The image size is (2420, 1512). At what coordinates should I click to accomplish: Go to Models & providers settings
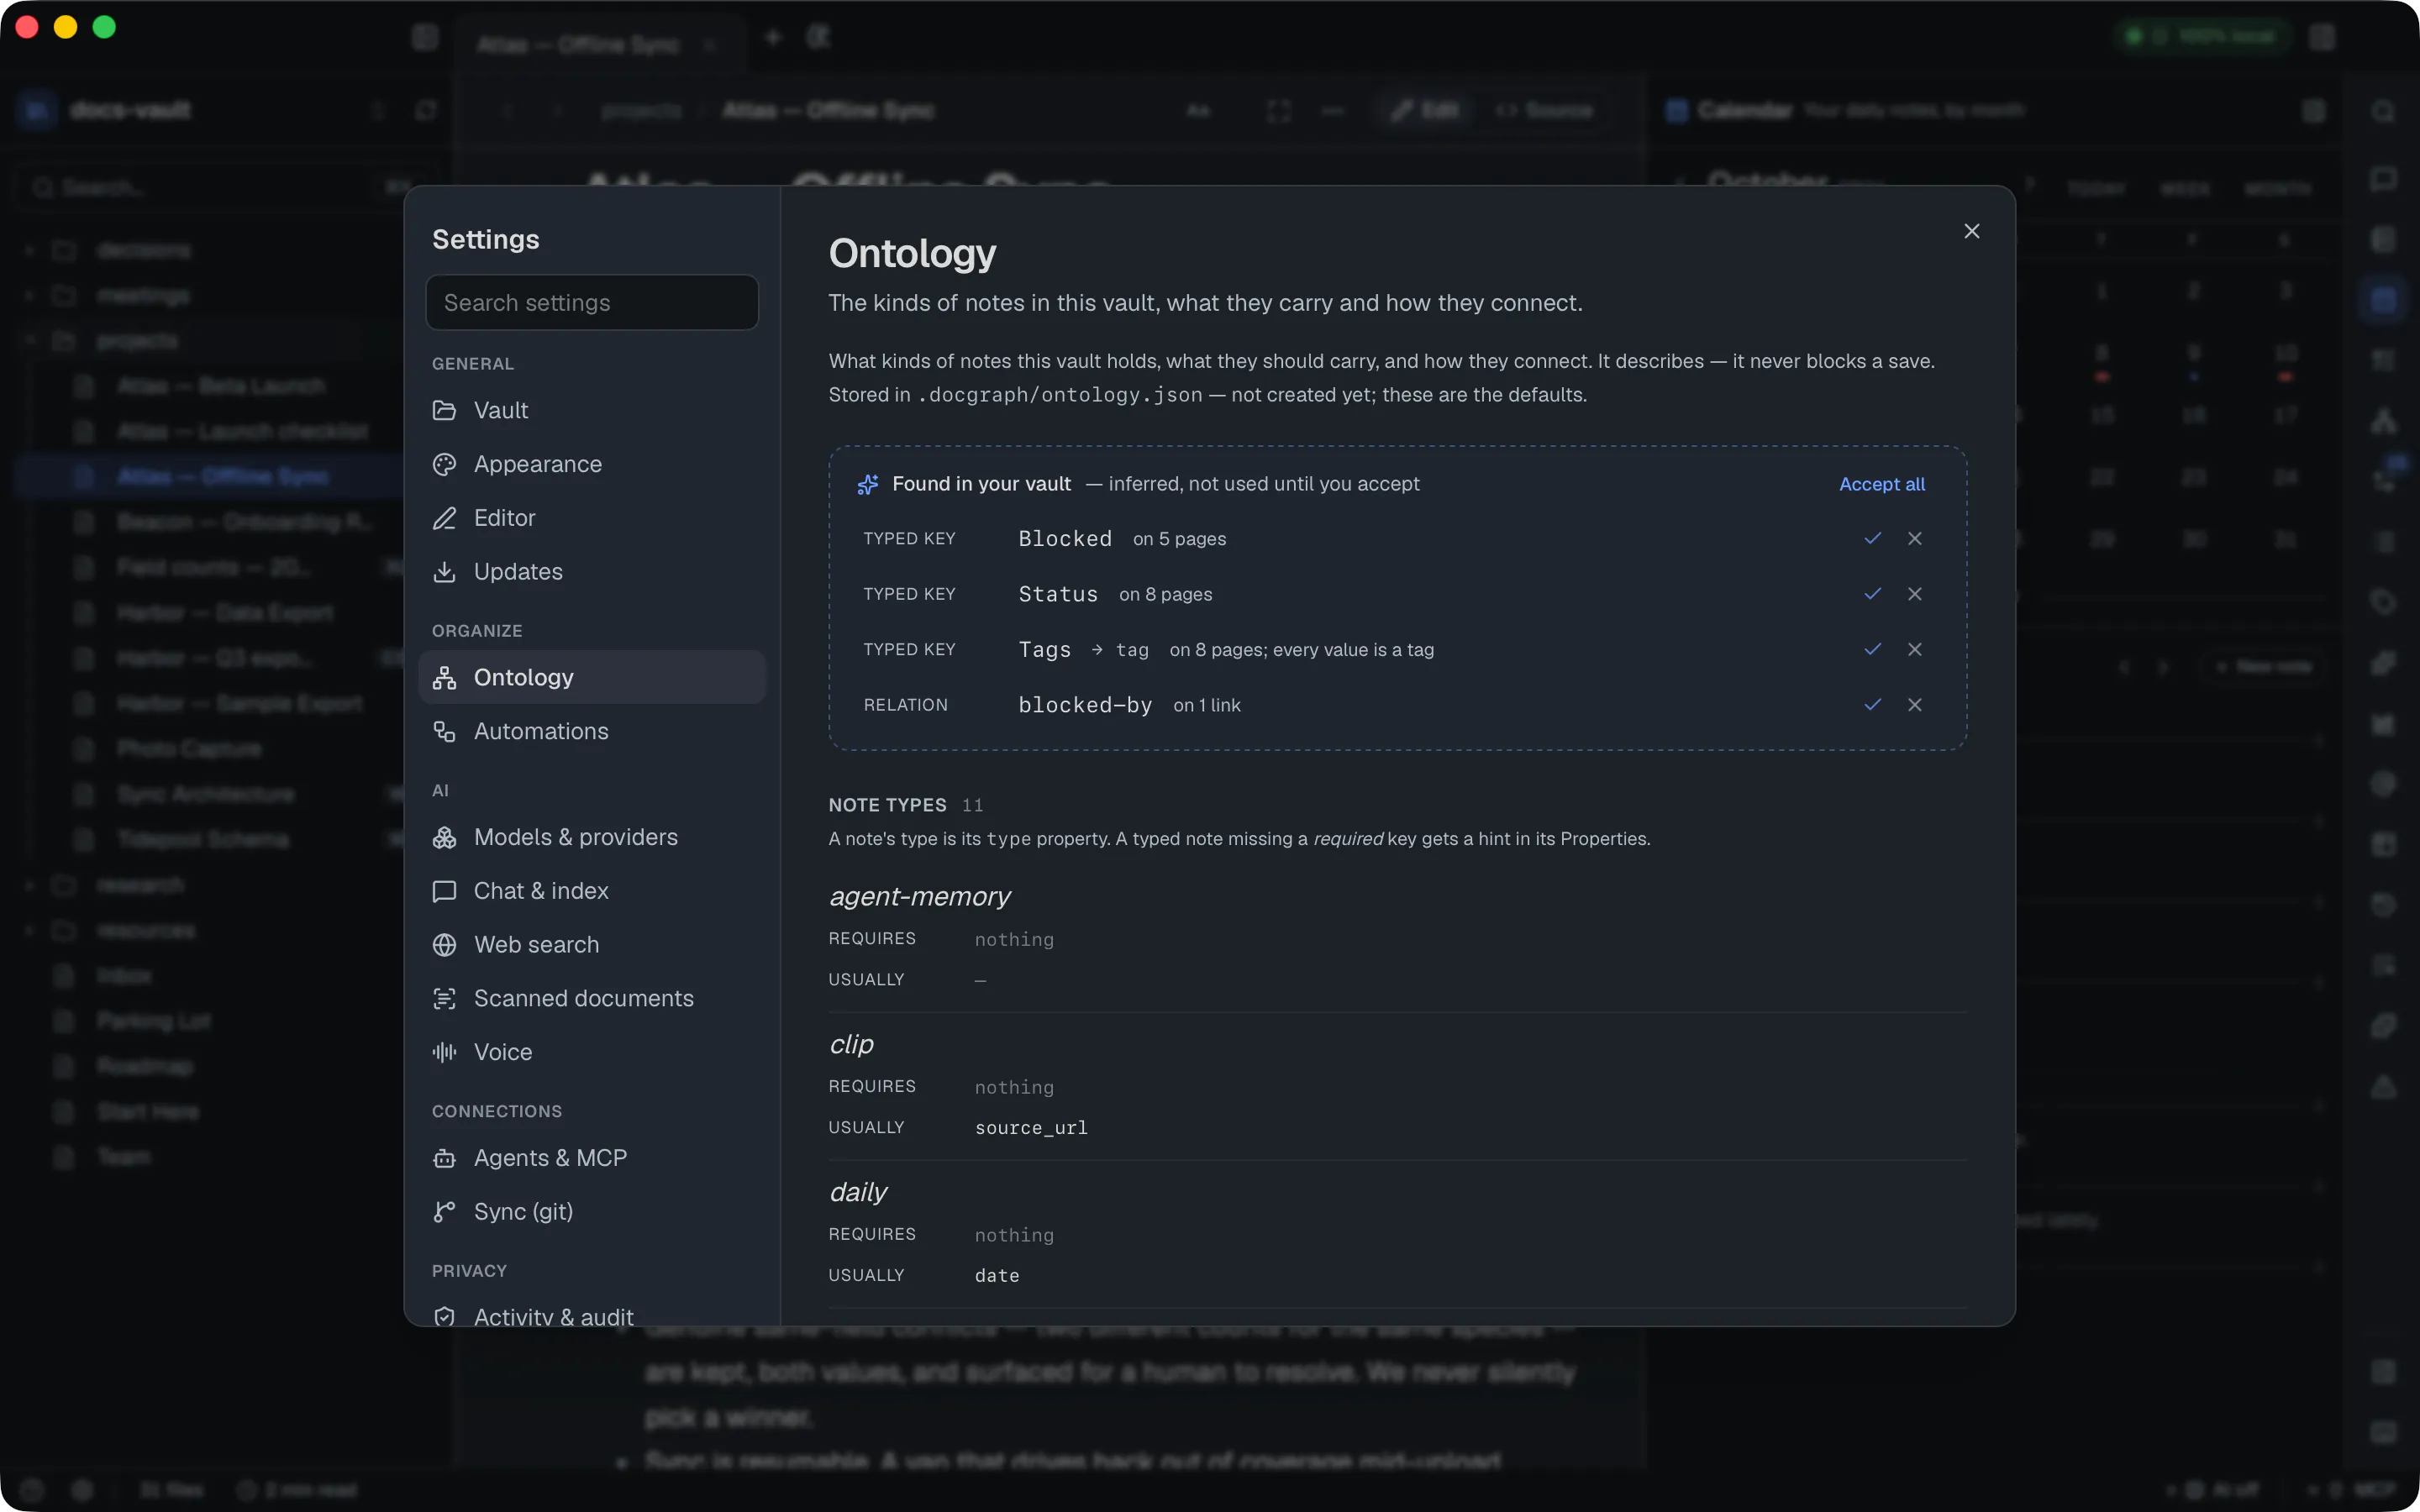(x=592, y=838)
